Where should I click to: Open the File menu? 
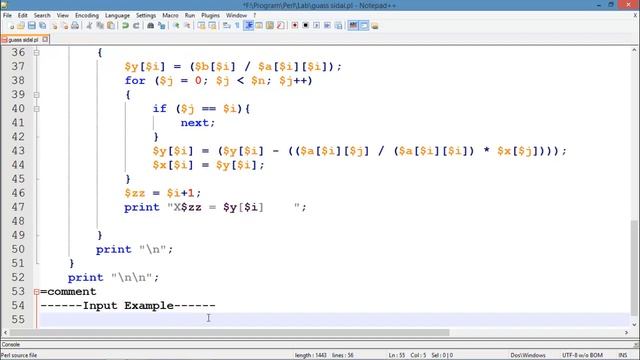point(7,16)
